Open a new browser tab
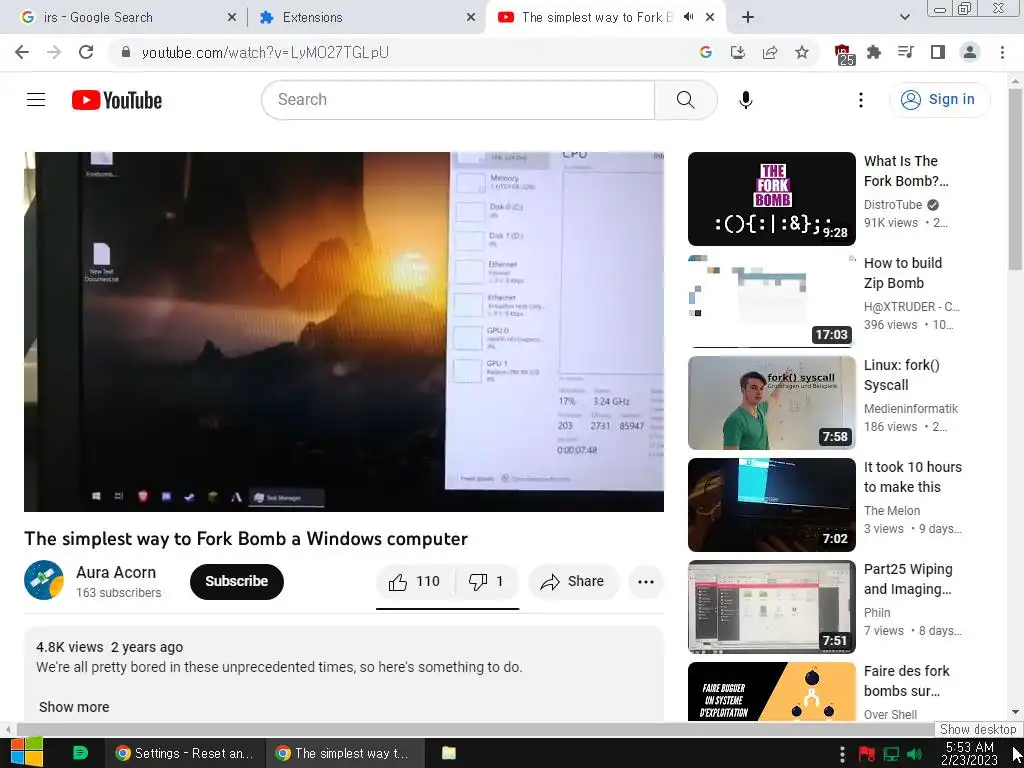 pos(748,18)
